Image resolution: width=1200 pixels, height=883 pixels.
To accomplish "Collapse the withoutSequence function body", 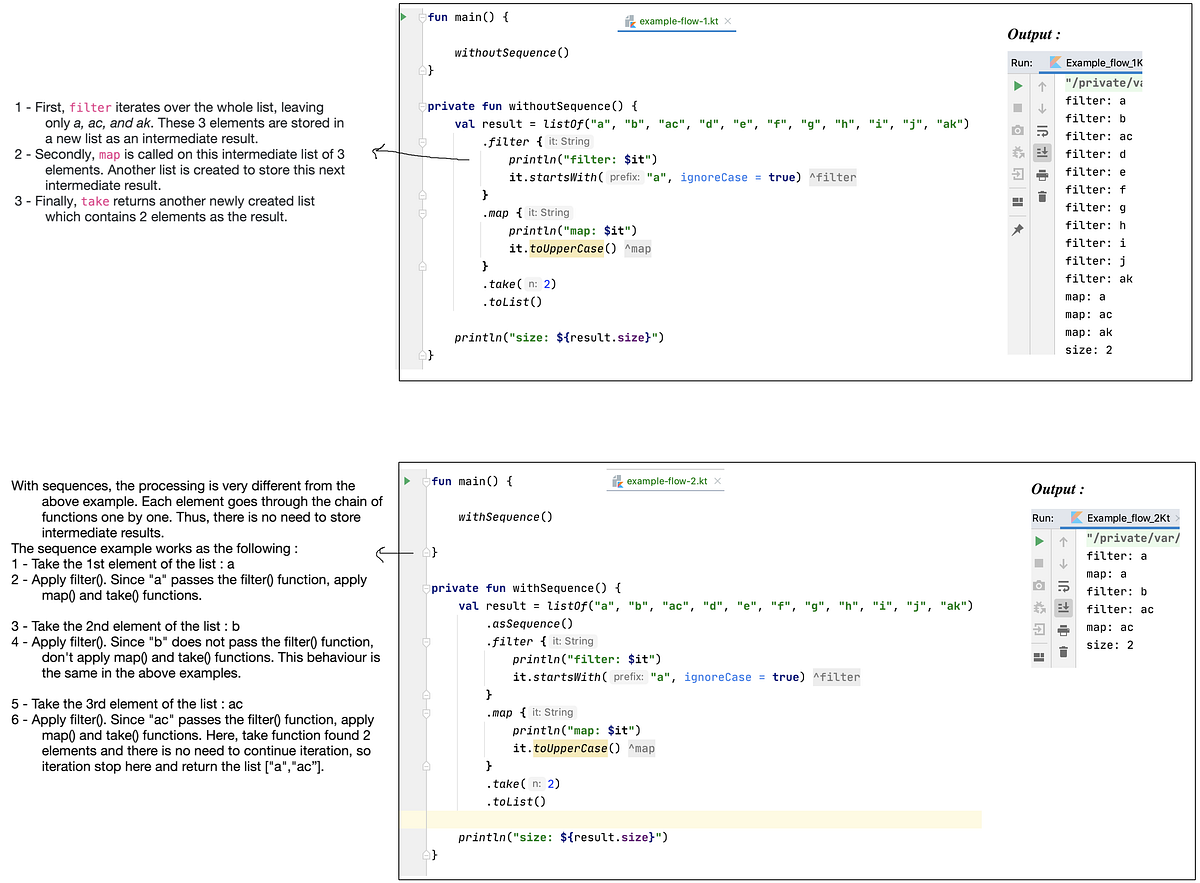I will click(421, 106).
